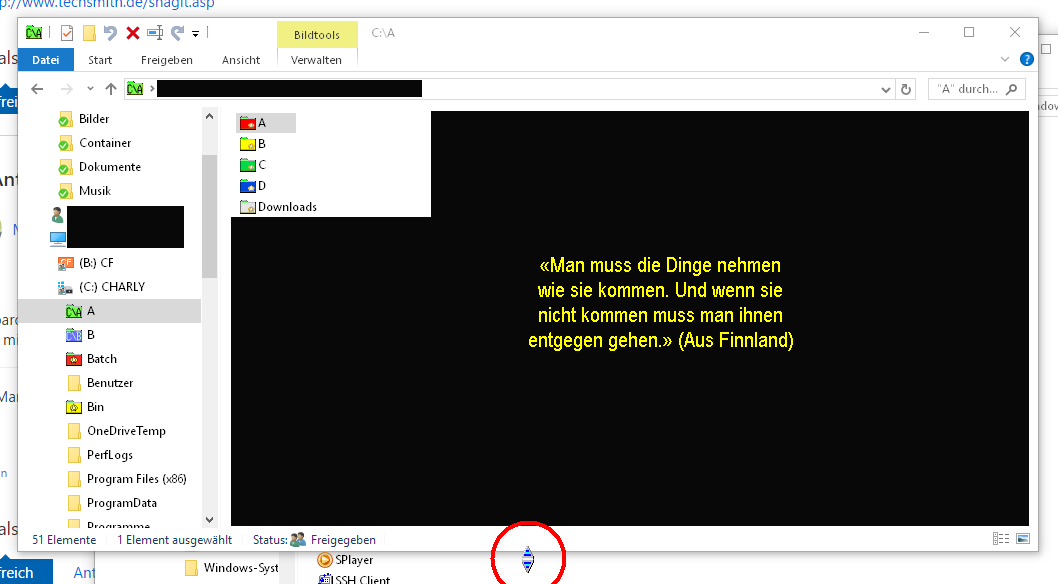Open Explorer help via question mark icon

coord(1027,59)
